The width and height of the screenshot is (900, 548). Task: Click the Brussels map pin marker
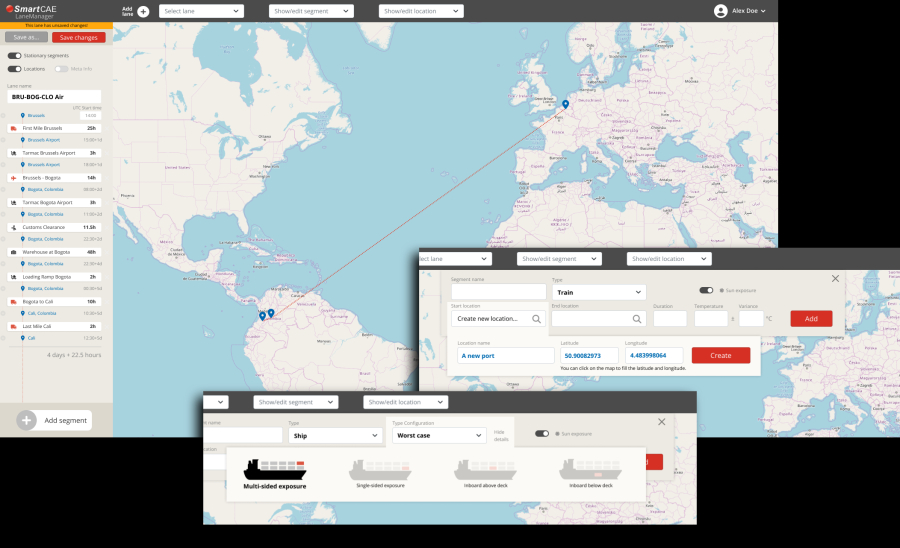(565, 104)
